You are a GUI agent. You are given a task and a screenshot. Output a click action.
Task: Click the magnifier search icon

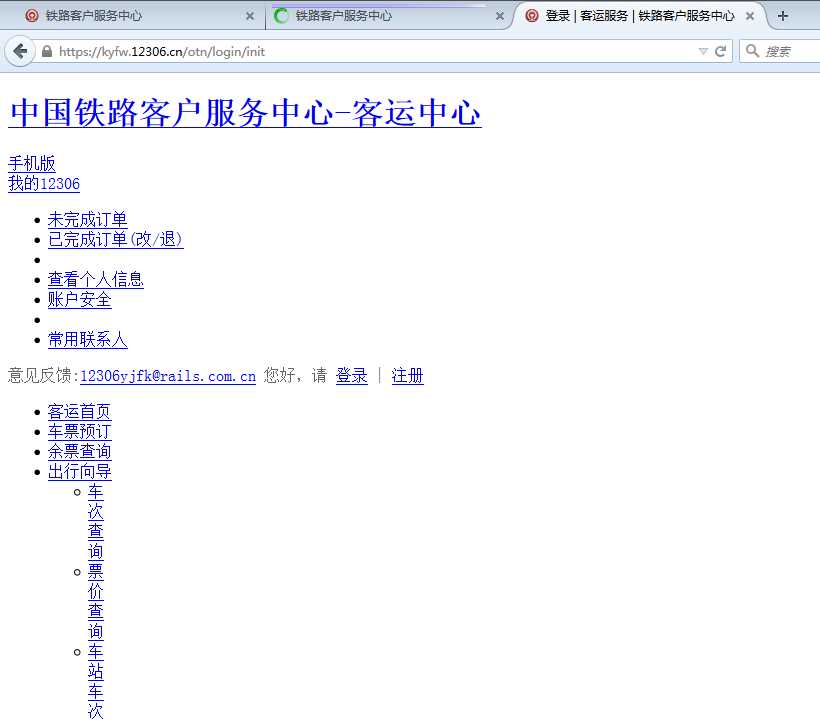click(752, 51)
